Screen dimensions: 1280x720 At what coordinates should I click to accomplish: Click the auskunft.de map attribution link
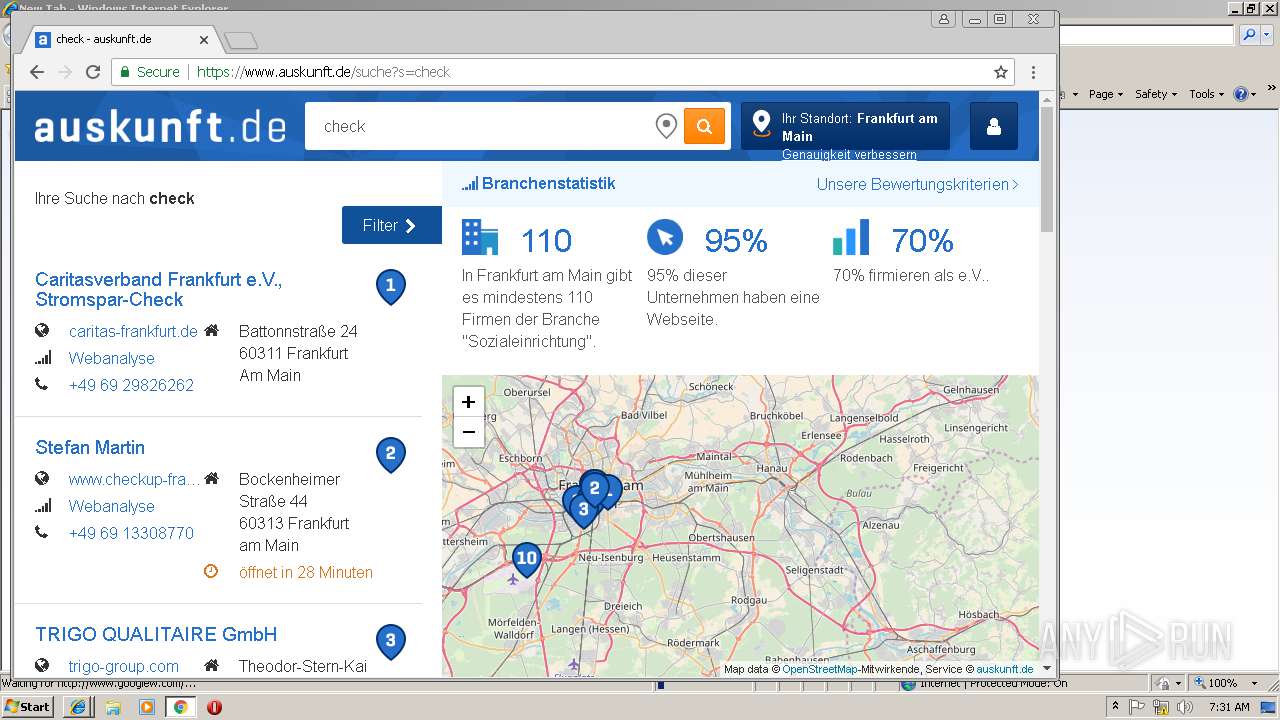coord(1005,669)
